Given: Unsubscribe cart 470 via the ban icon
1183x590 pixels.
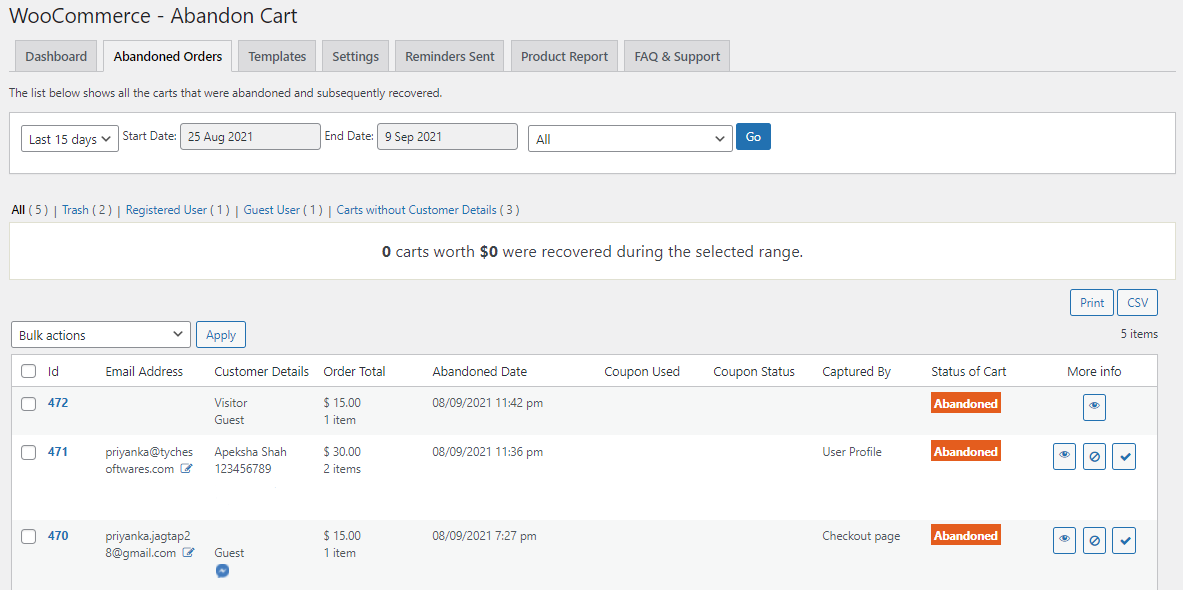Looking at the screenshot, I should point(1095,540).
